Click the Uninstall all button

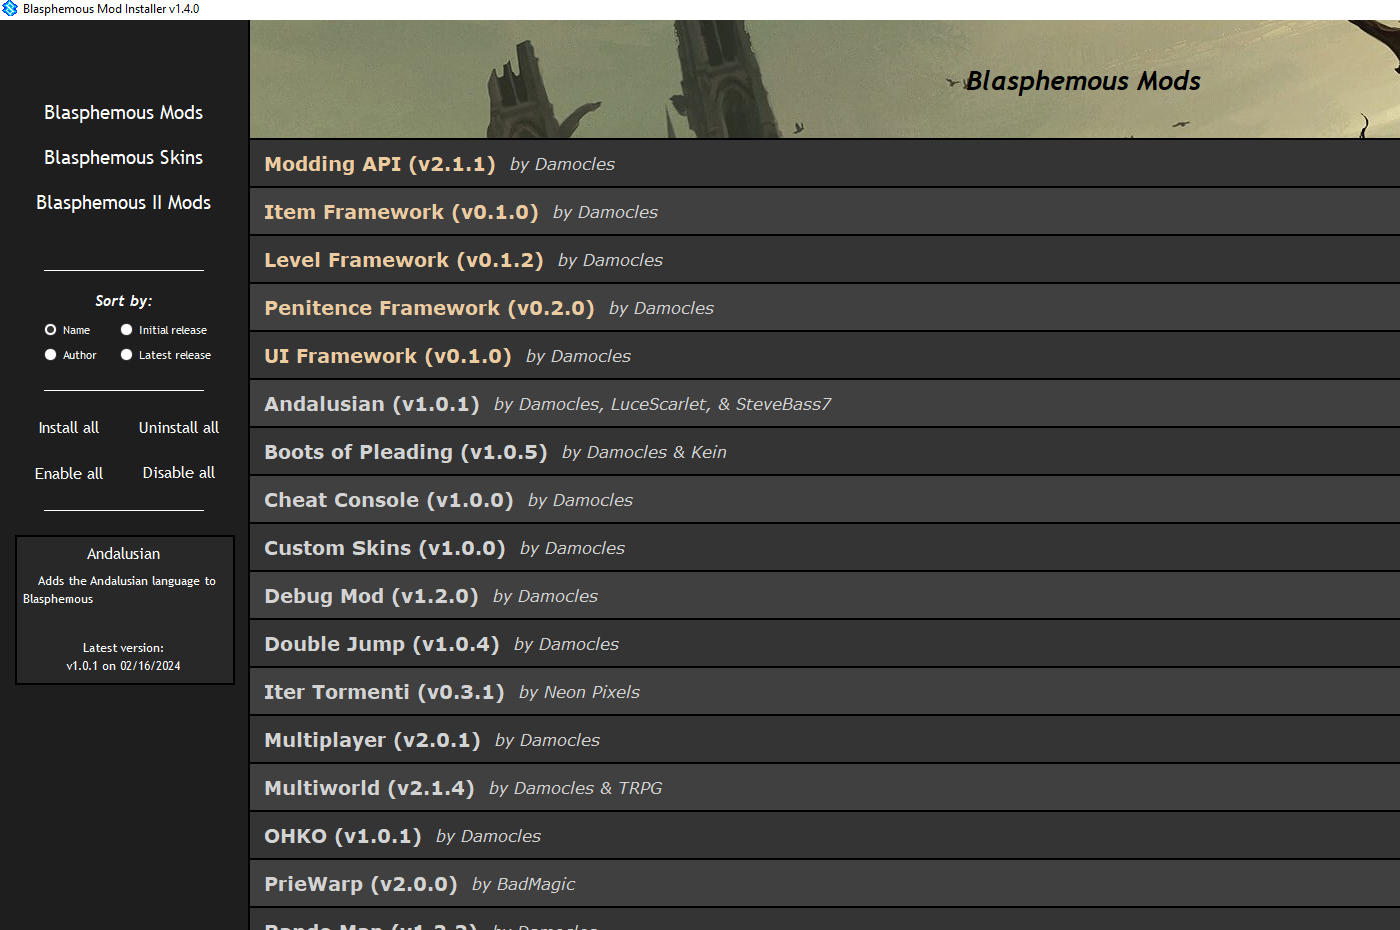pyautogui.click(x=178, y=428)
